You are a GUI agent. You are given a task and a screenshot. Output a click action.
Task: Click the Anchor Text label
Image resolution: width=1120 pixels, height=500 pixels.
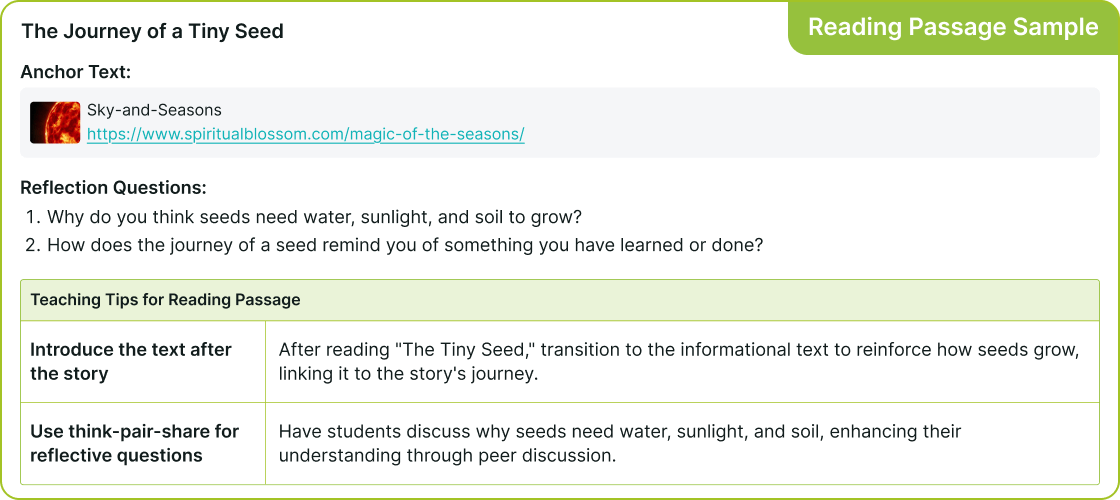pyautogui.click(x=76, y=72)
